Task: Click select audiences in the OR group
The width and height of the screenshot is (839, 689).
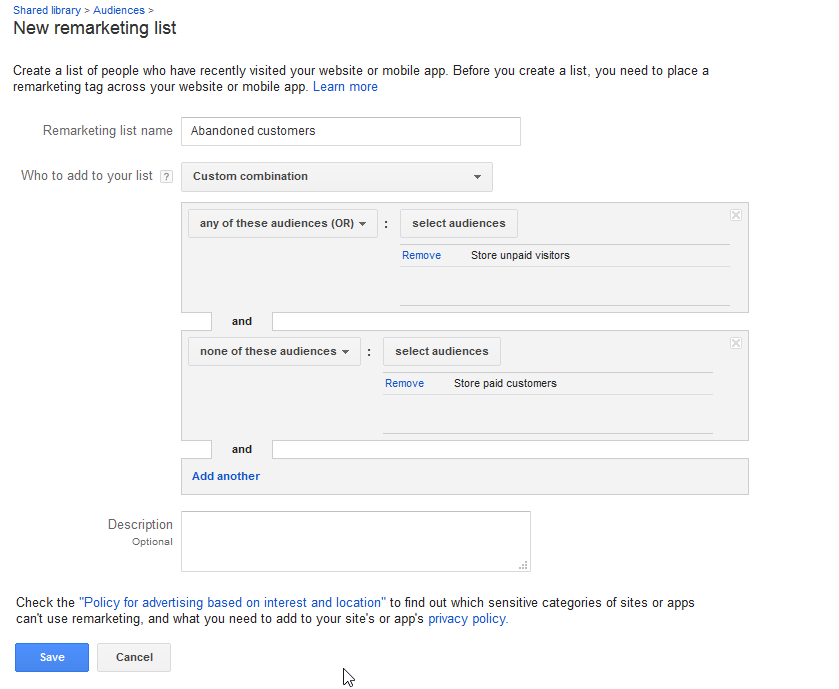Action: 459,224
